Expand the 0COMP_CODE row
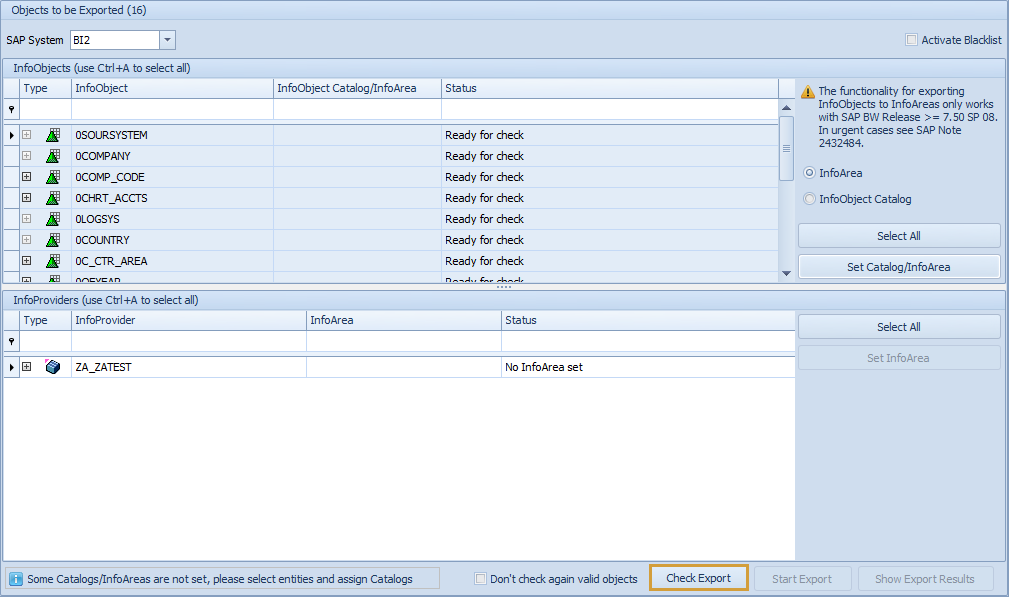This screenshot has height=597, width=1009. [x=26, y=177]
